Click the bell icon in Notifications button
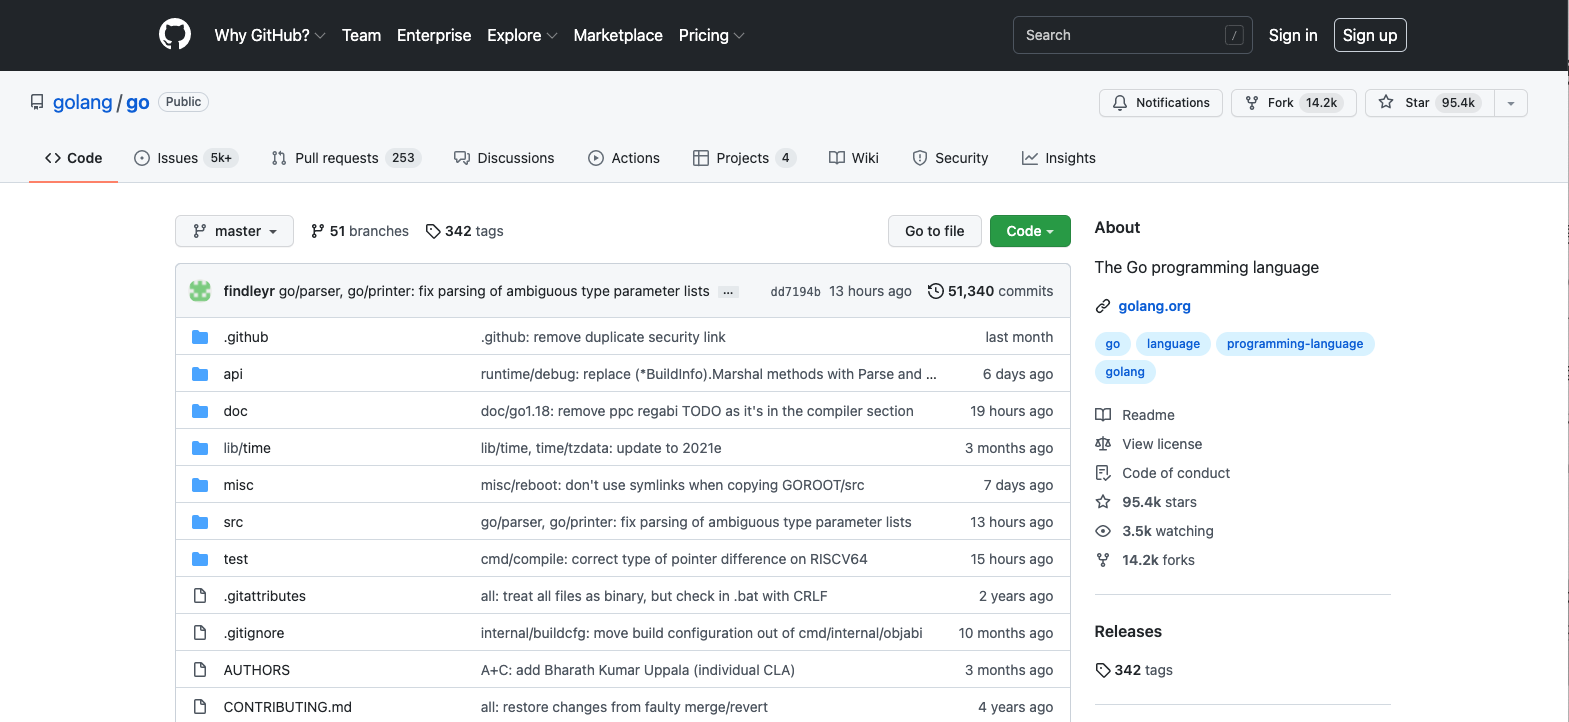This screenshot has width=1569, height=722. (1120, 103)
